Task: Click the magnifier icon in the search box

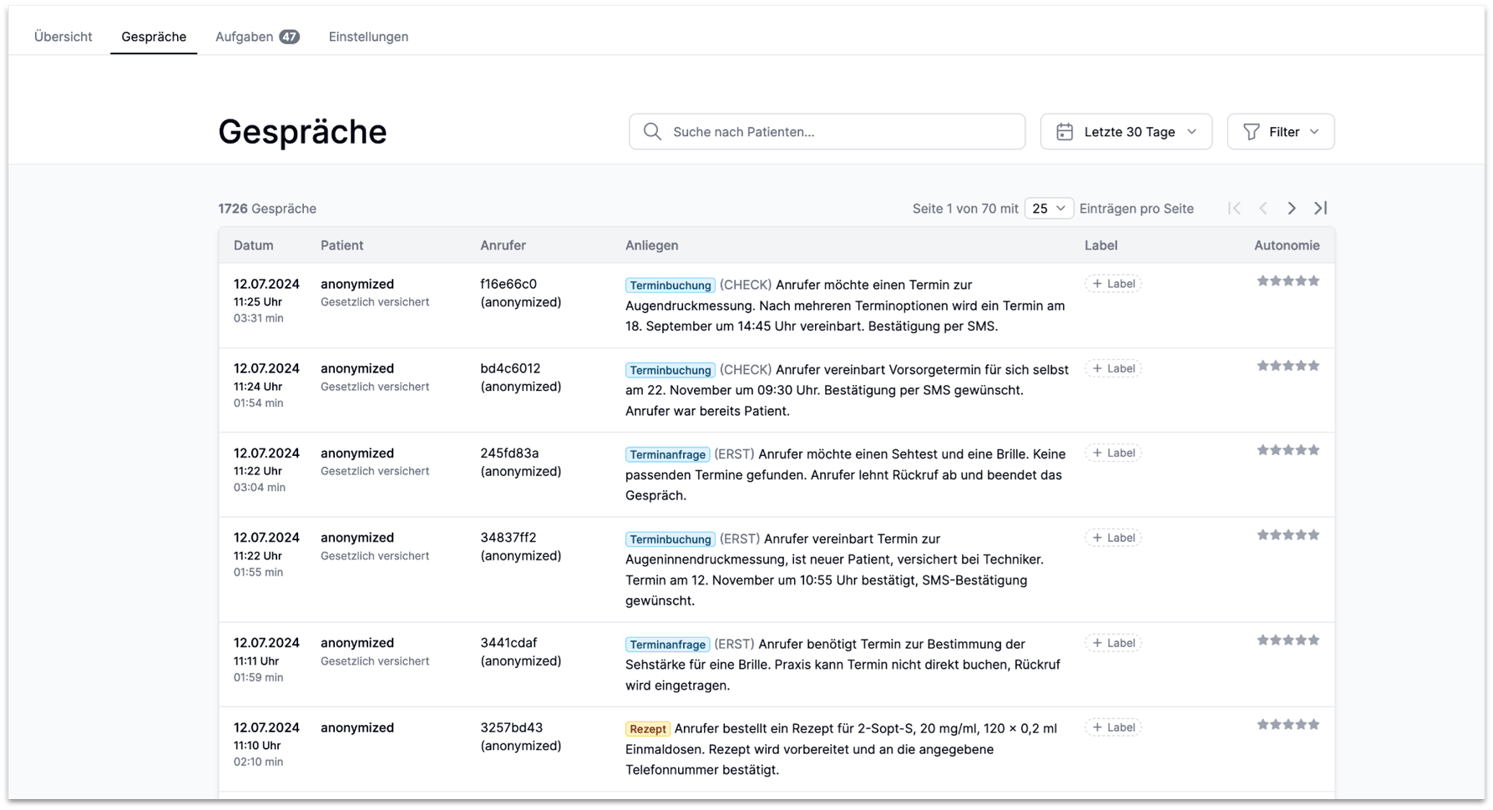Action: [x=652, y=131]
